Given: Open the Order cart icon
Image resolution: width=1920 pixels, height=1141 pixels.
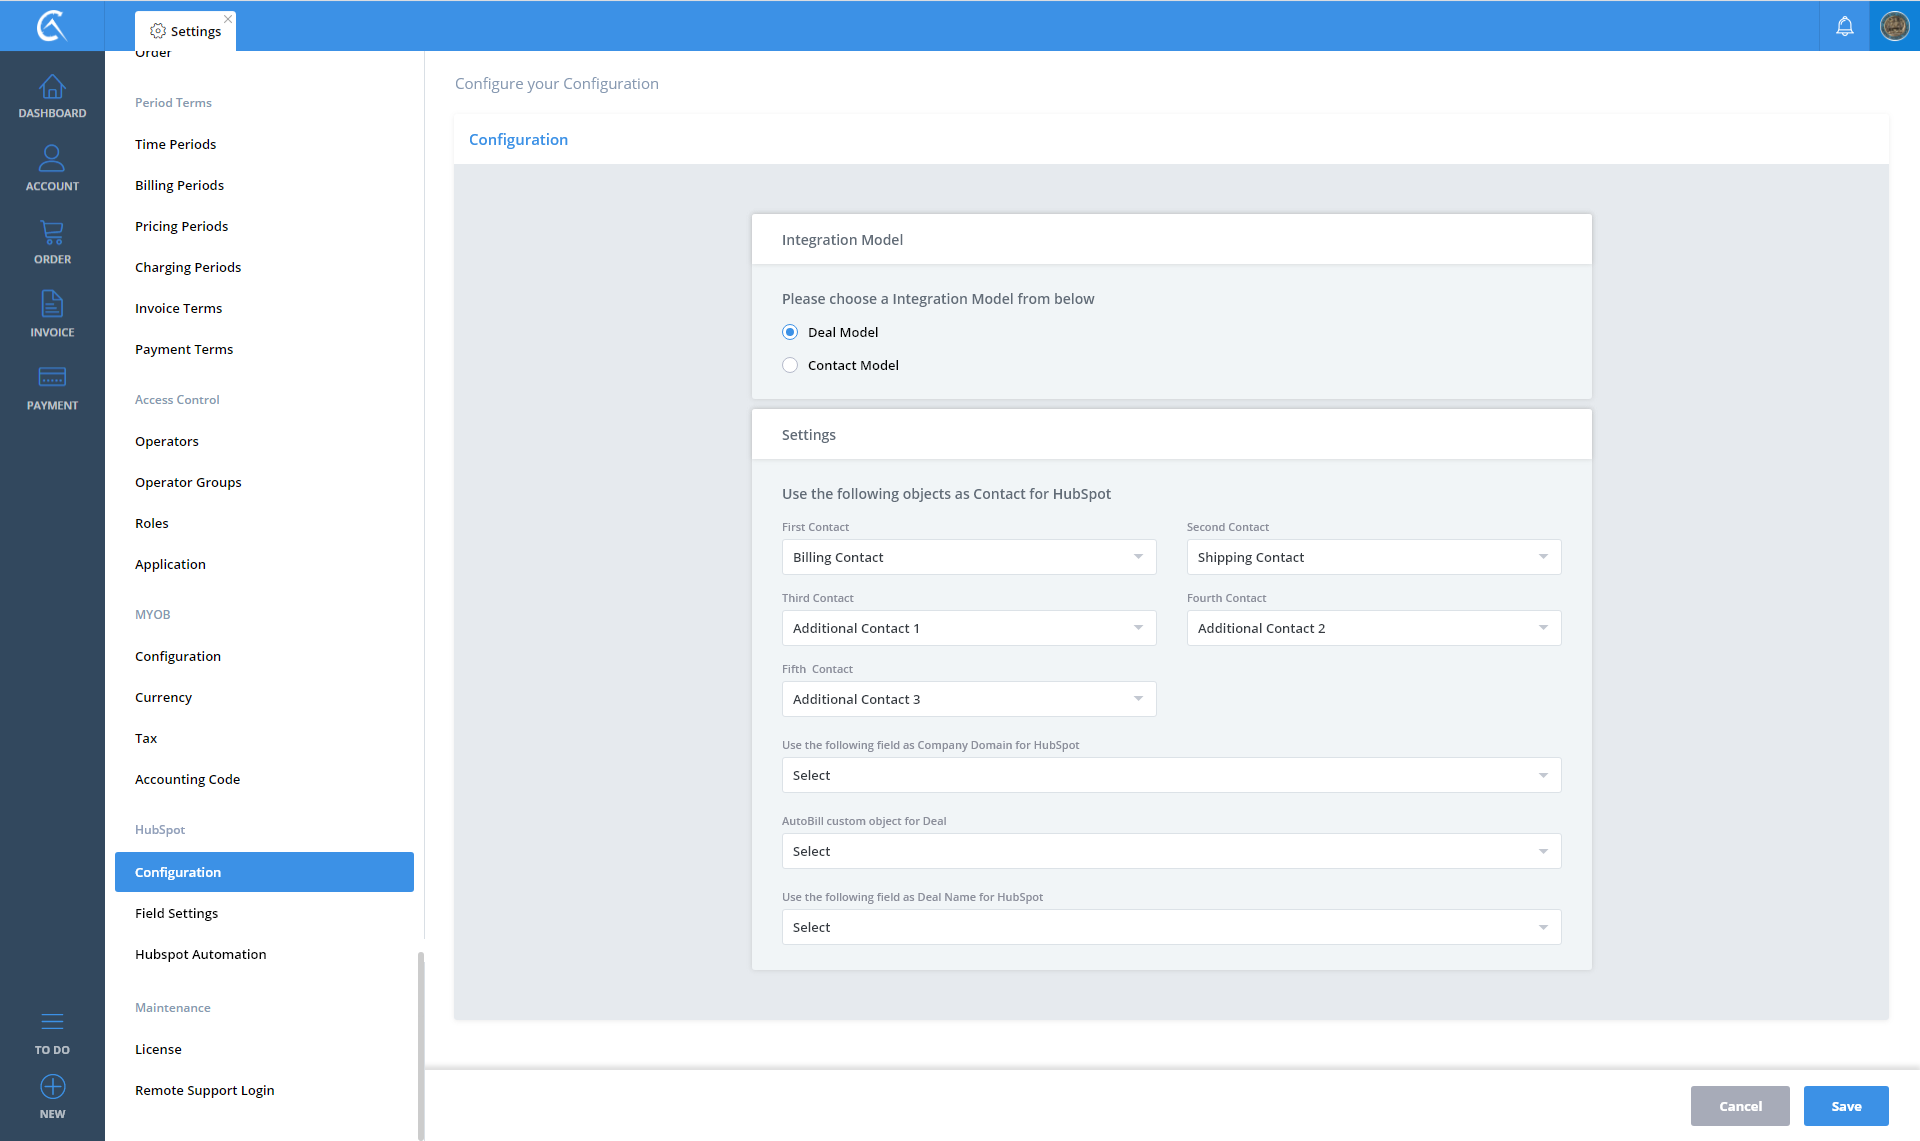Looking at the screenshot, I should pos(52,233).
